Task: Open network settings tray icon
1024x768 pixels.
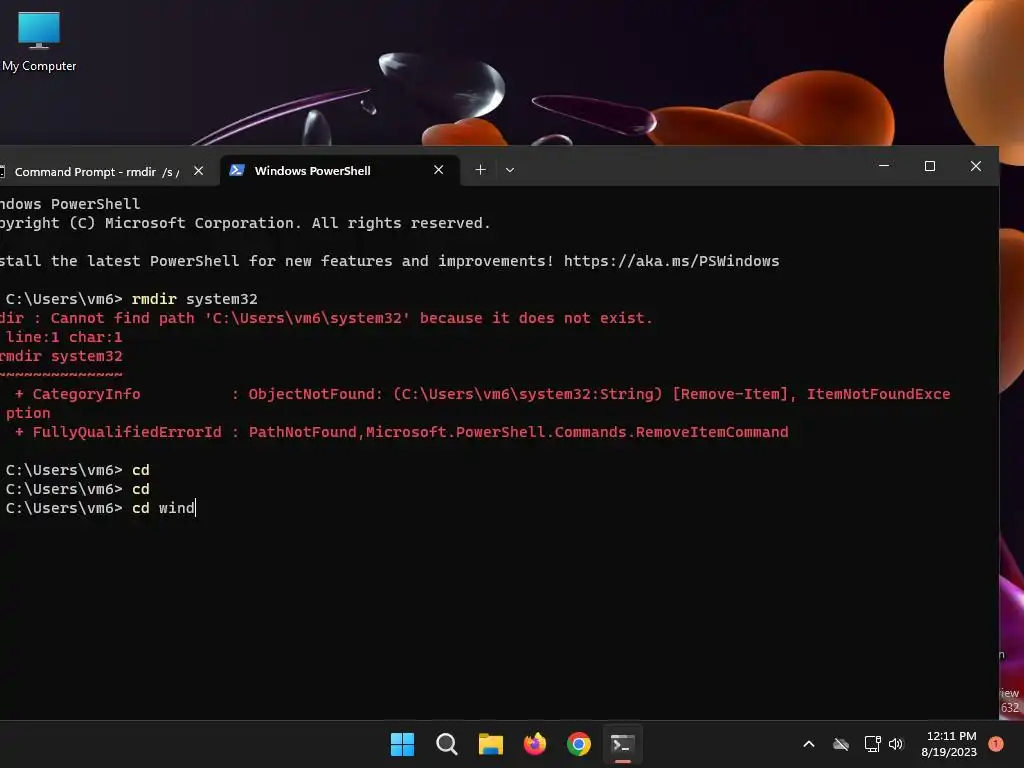Action: click(x=872, y=744)
